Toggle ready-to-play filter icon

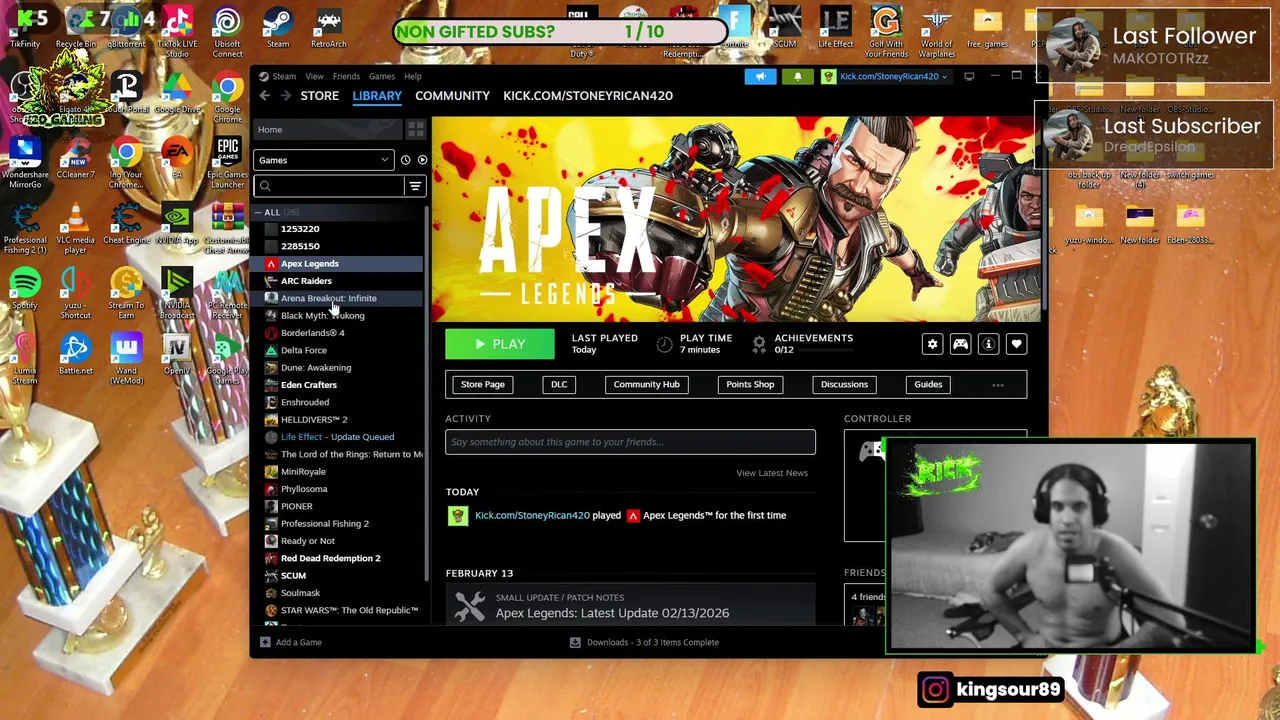422,160
